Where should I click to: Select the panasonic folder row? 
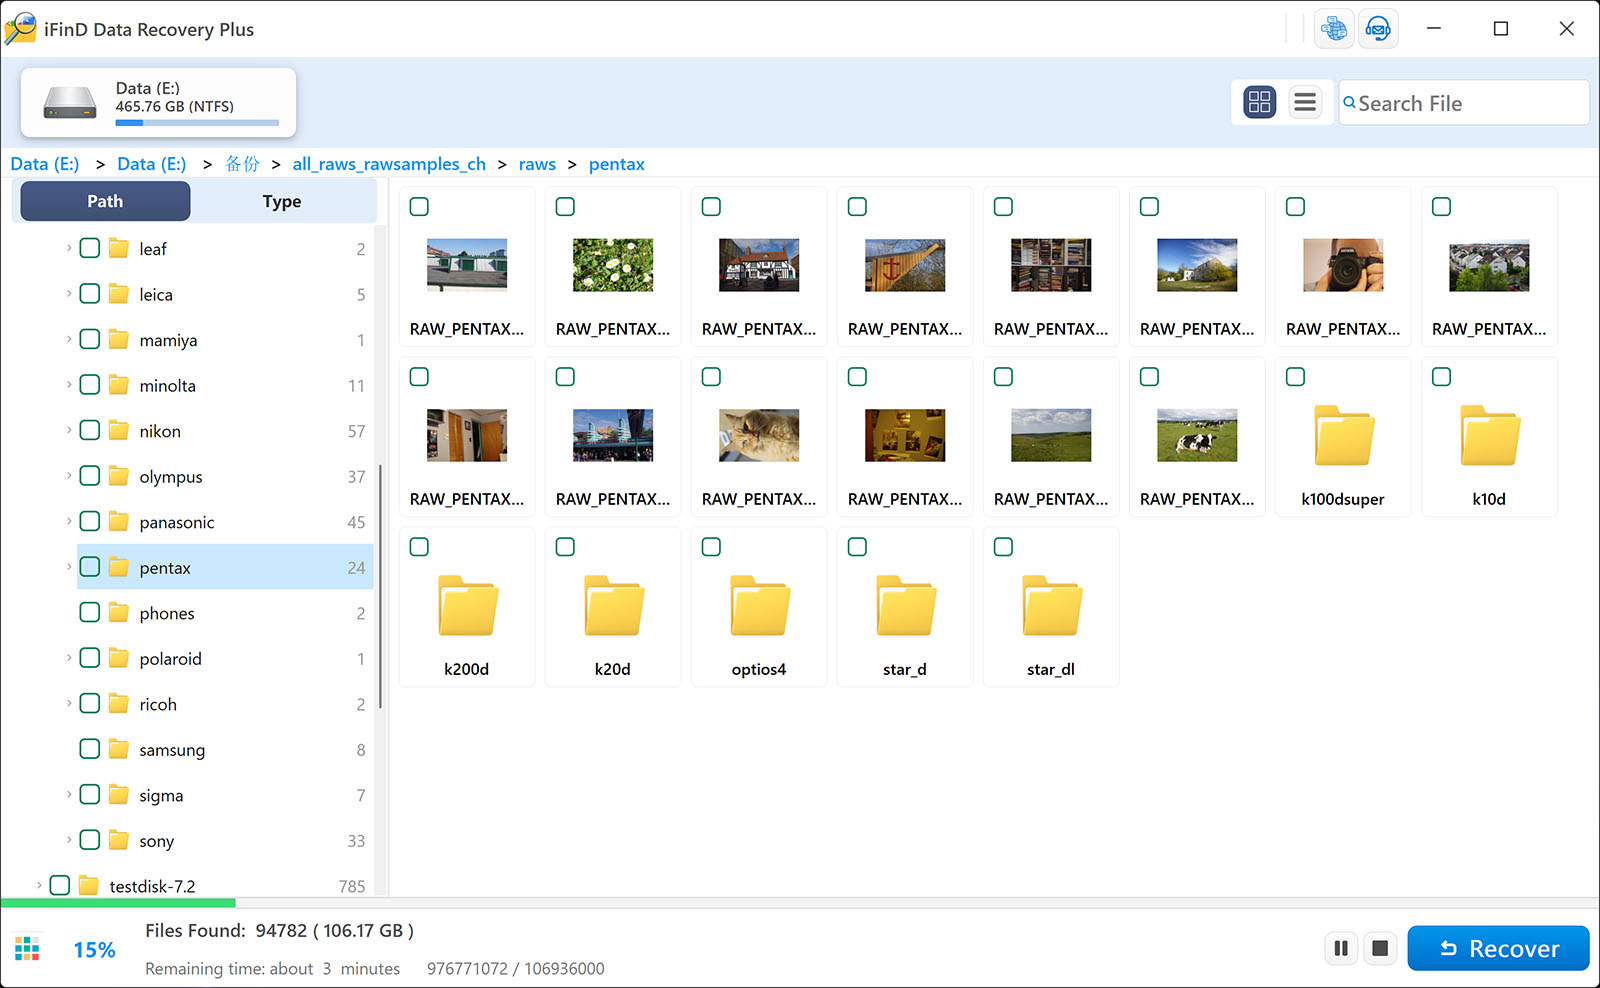pyautogui.click(x=225, y=522)
